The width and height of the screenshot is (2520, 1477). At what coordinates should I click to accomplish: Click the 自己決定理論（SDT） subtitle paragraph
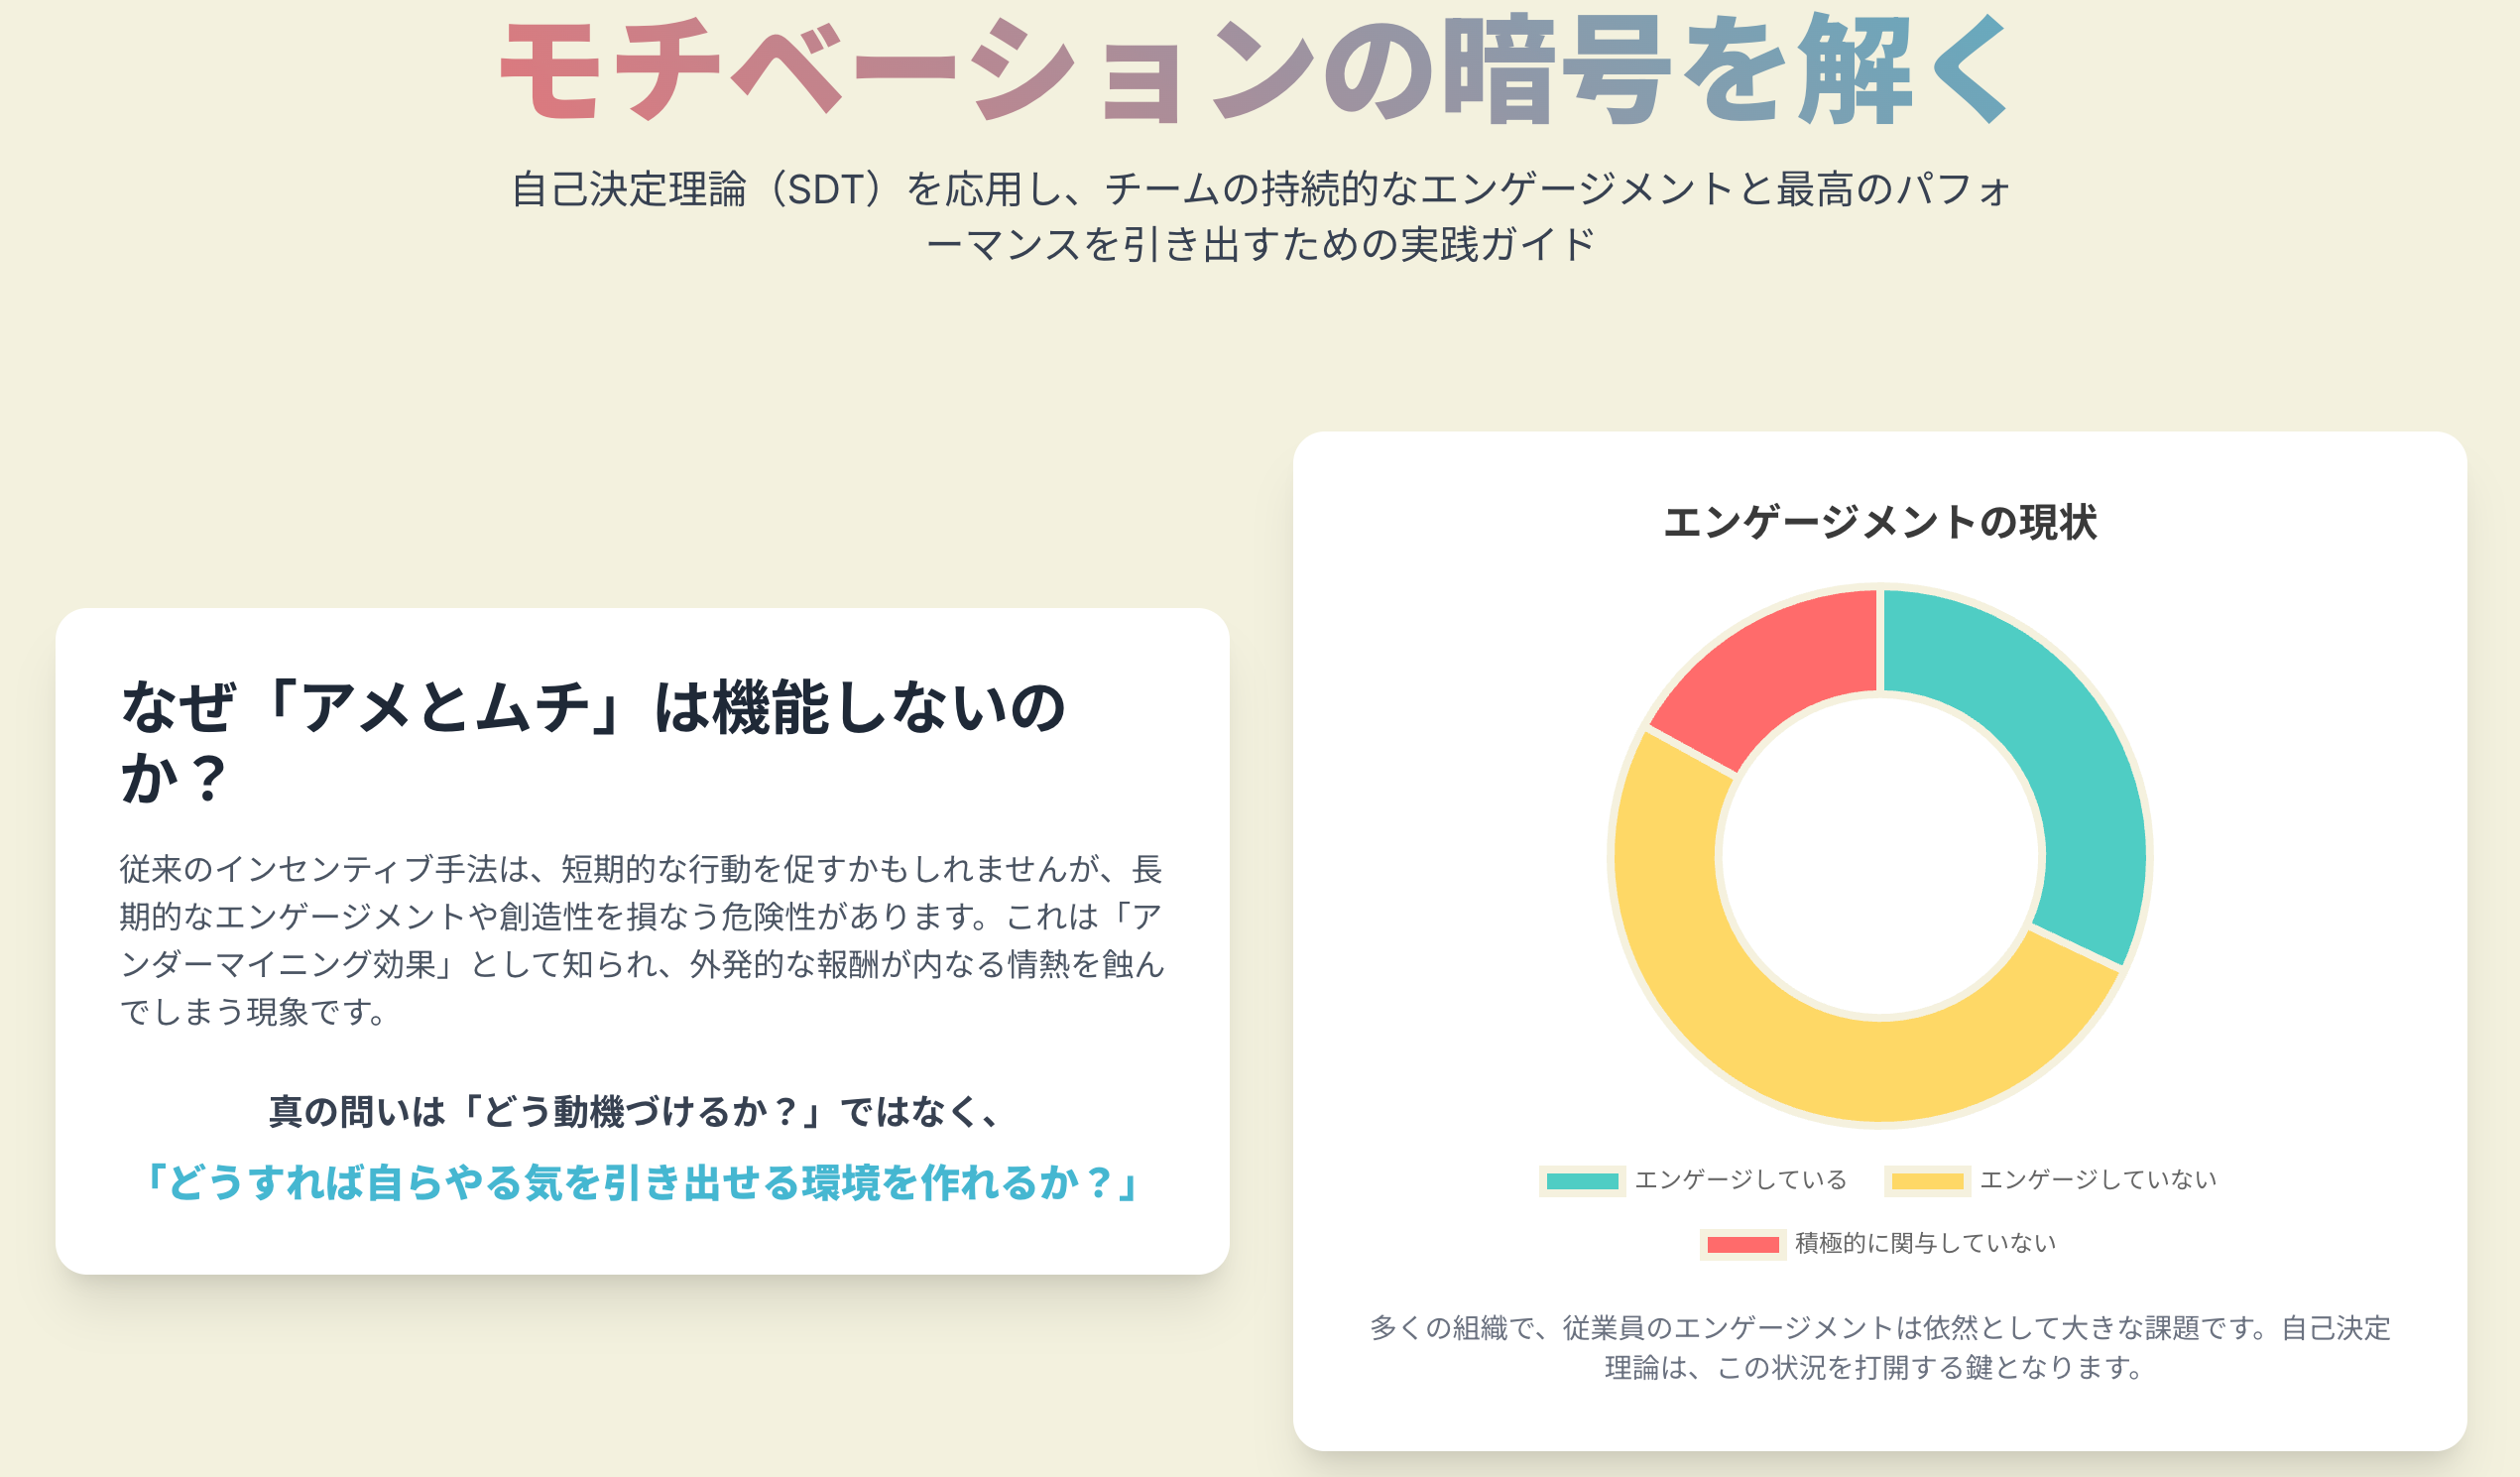(x=1260, y=216)
